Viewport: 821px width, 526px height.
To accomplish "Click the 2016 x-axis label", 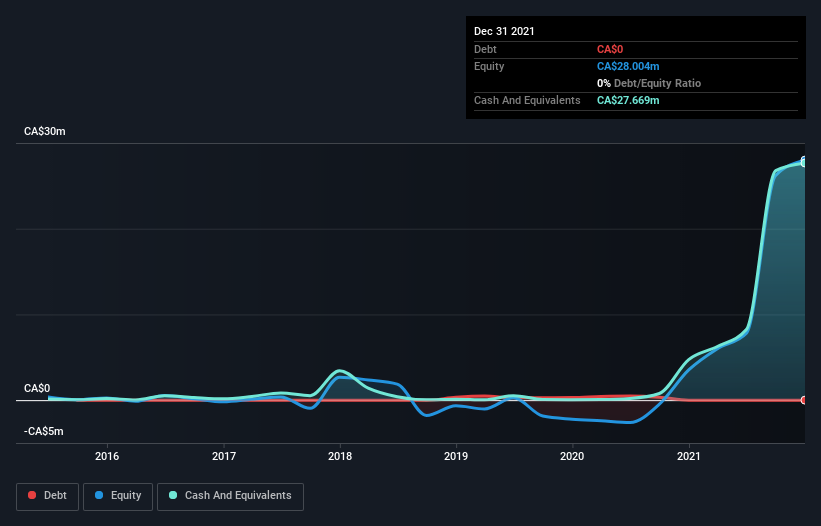I will 107,456.
